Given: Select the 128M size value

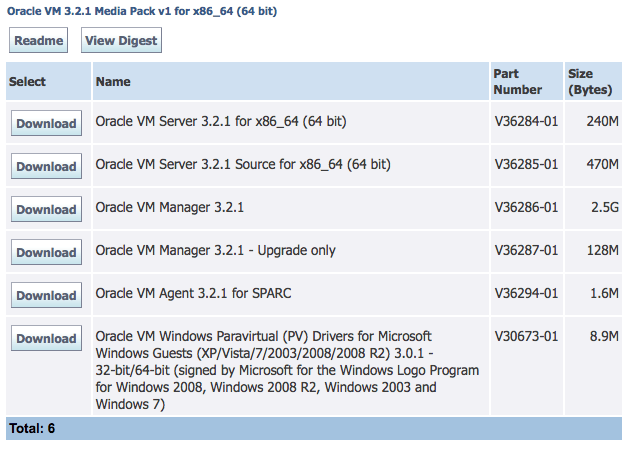Looking at the screenshot, I should point(602,250).
